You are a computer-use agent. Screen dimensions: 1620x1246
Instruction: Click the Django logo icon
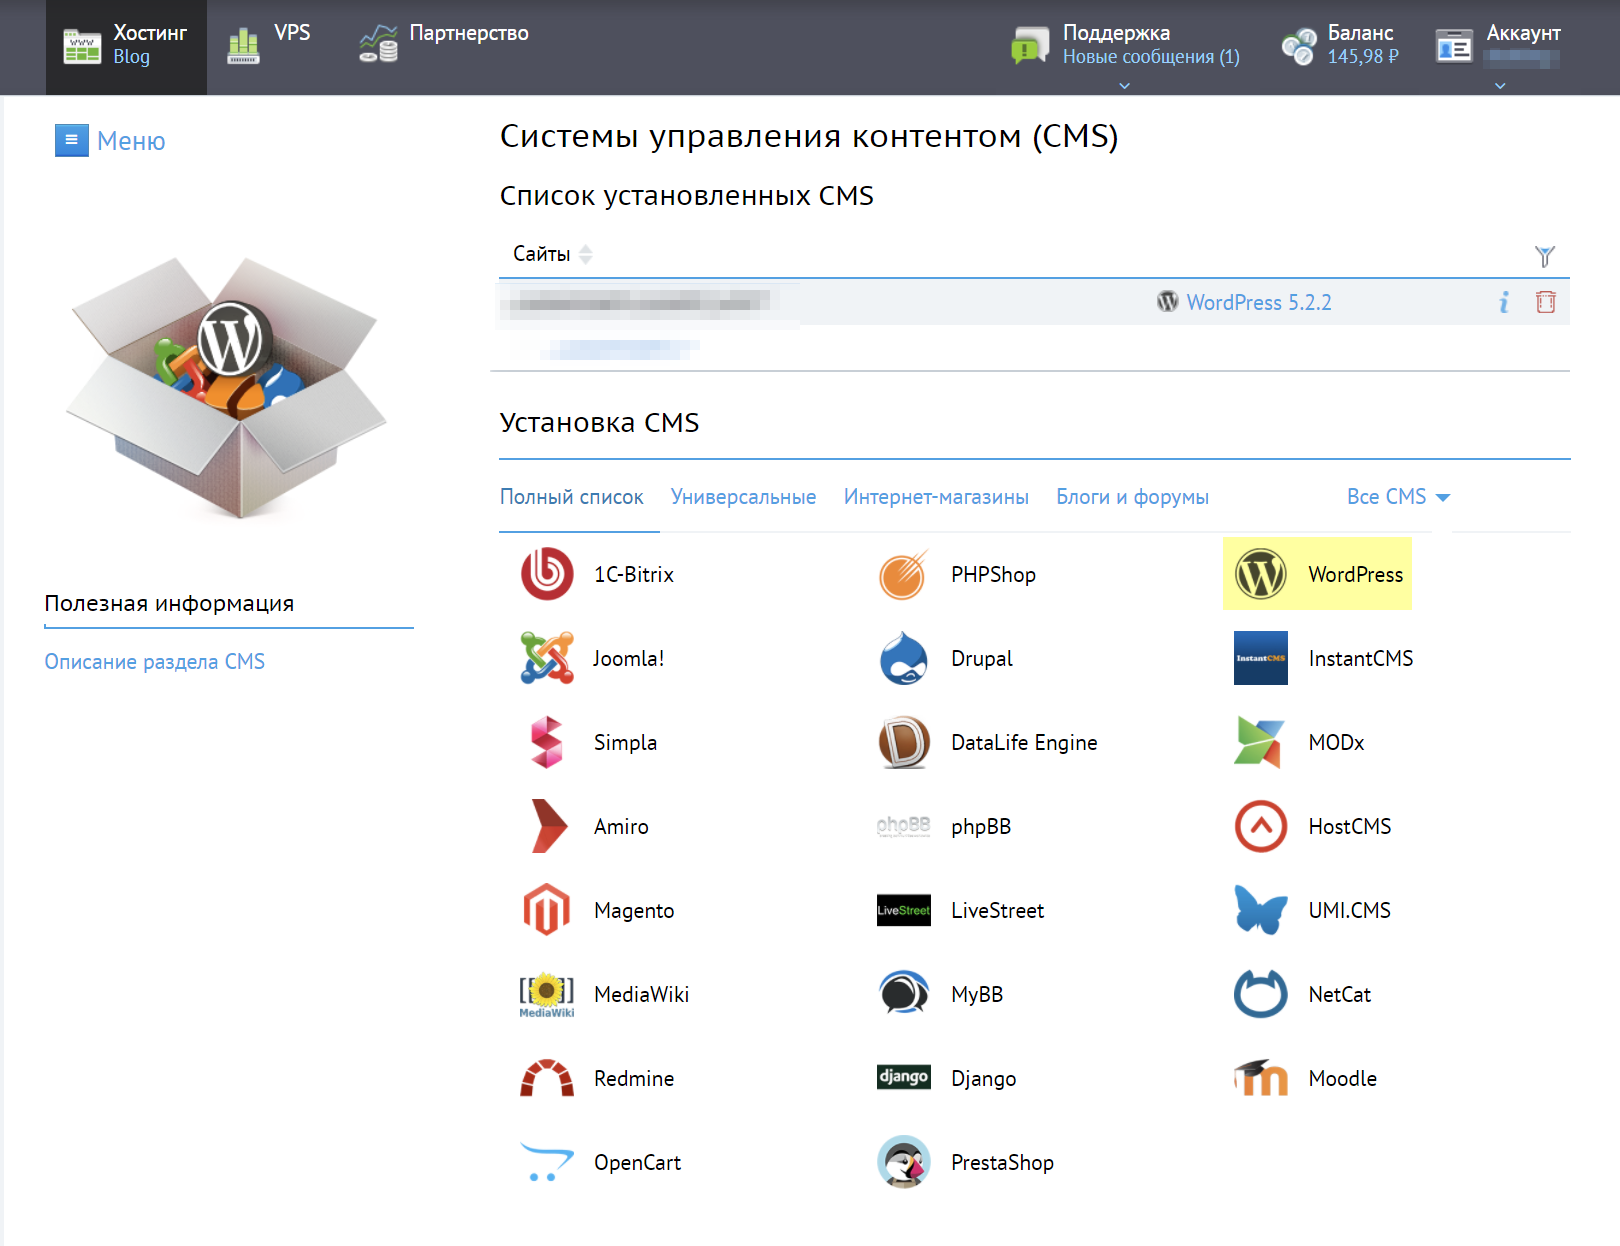point(904,1077)
